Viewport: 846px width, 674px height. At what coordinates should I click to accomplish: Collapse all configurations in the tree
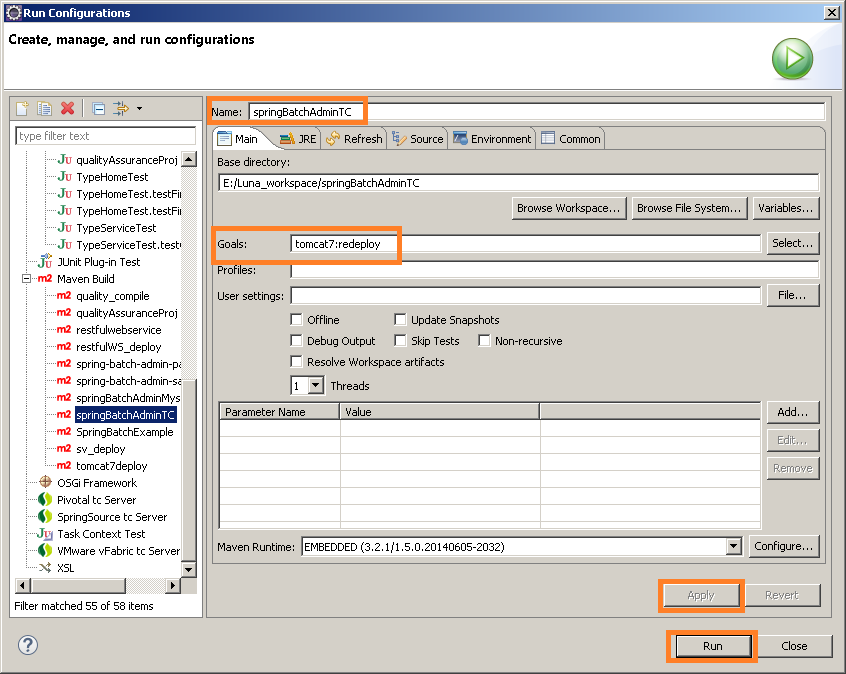(x=97, y=108)
